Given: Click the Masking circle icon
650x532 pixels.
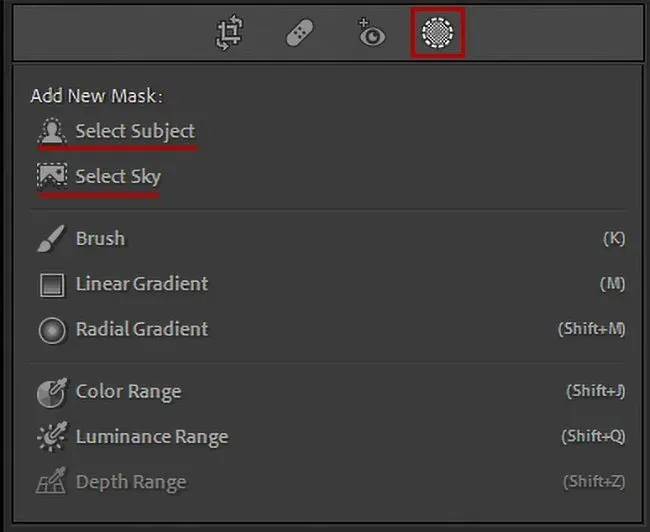Looking at the screenshot, I should (x=438, y=34).
